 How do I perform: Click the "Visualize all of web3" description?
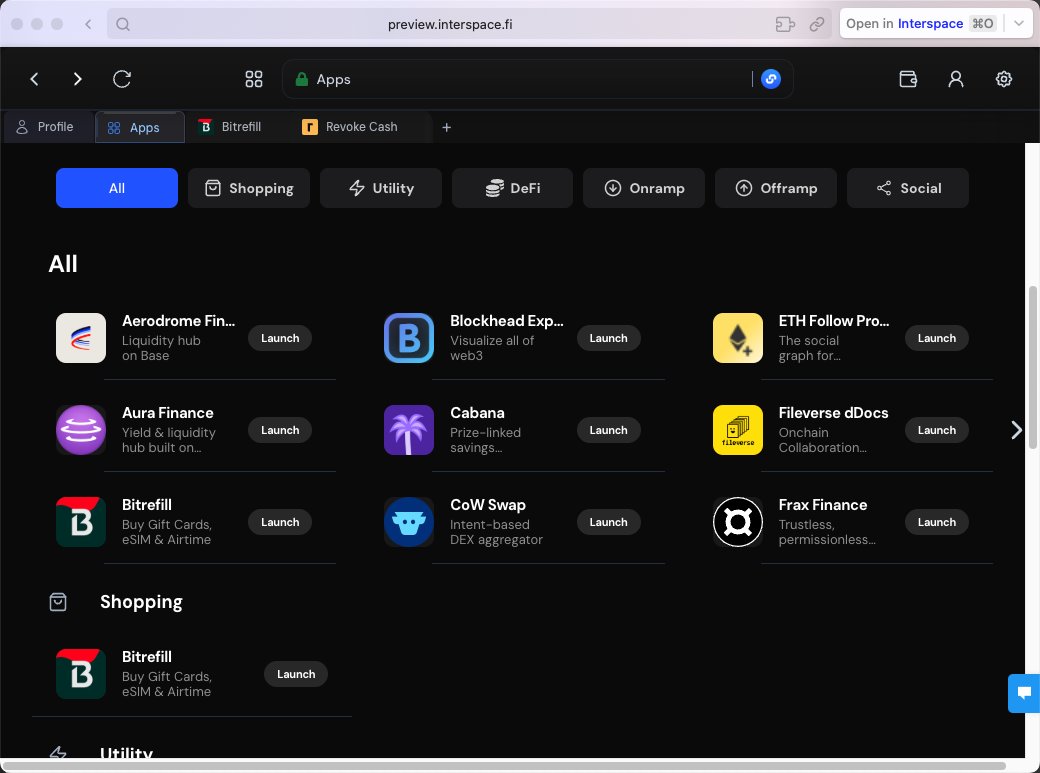(491, 348)
